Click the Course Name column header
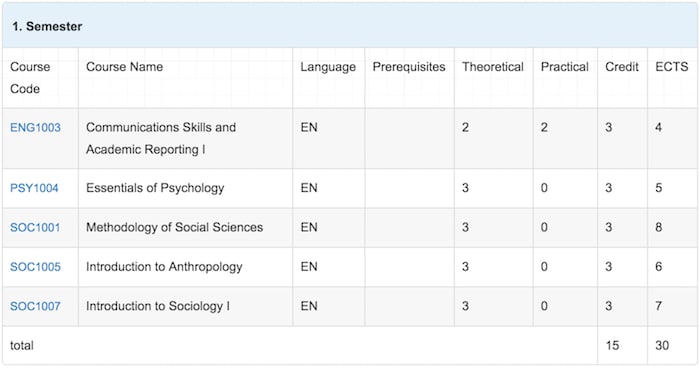 [x=125, y=67]
